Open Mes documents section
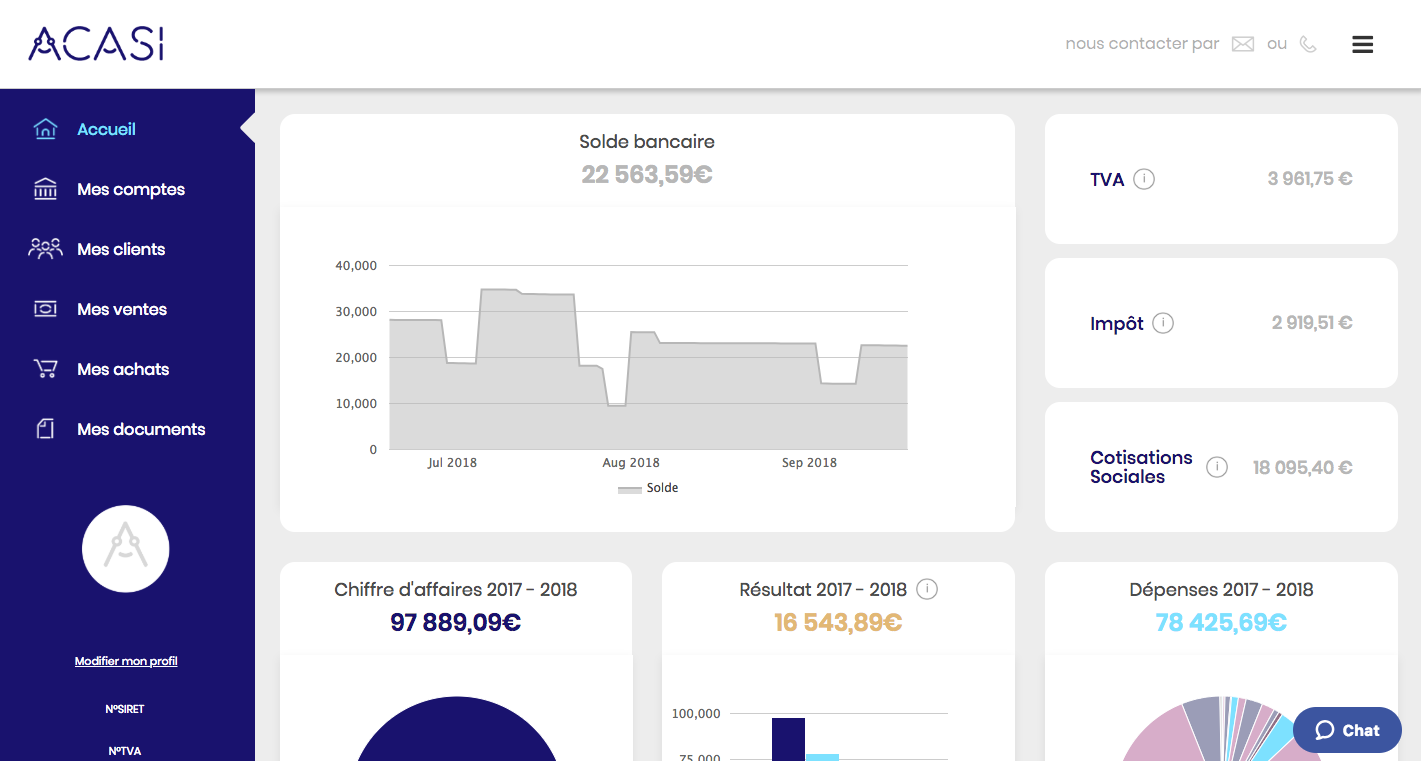1421x761 pixels. click(141, 429)
